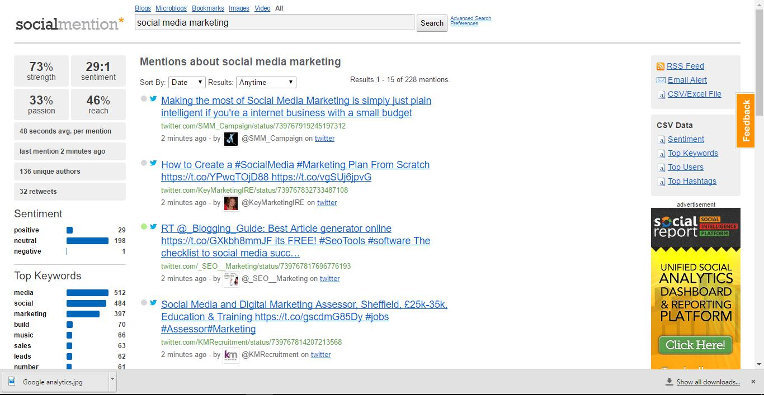
Task: Click the Search button
Action: pyautogui.click(x=432, y=23)
